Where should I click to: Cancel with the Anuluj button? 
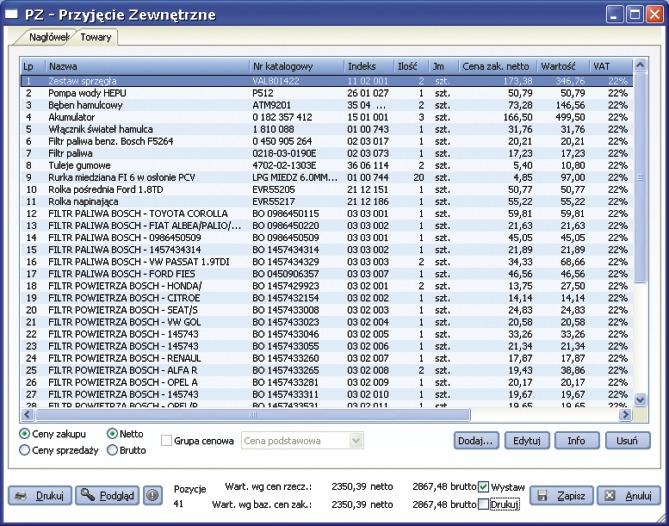tap(629, 495)
